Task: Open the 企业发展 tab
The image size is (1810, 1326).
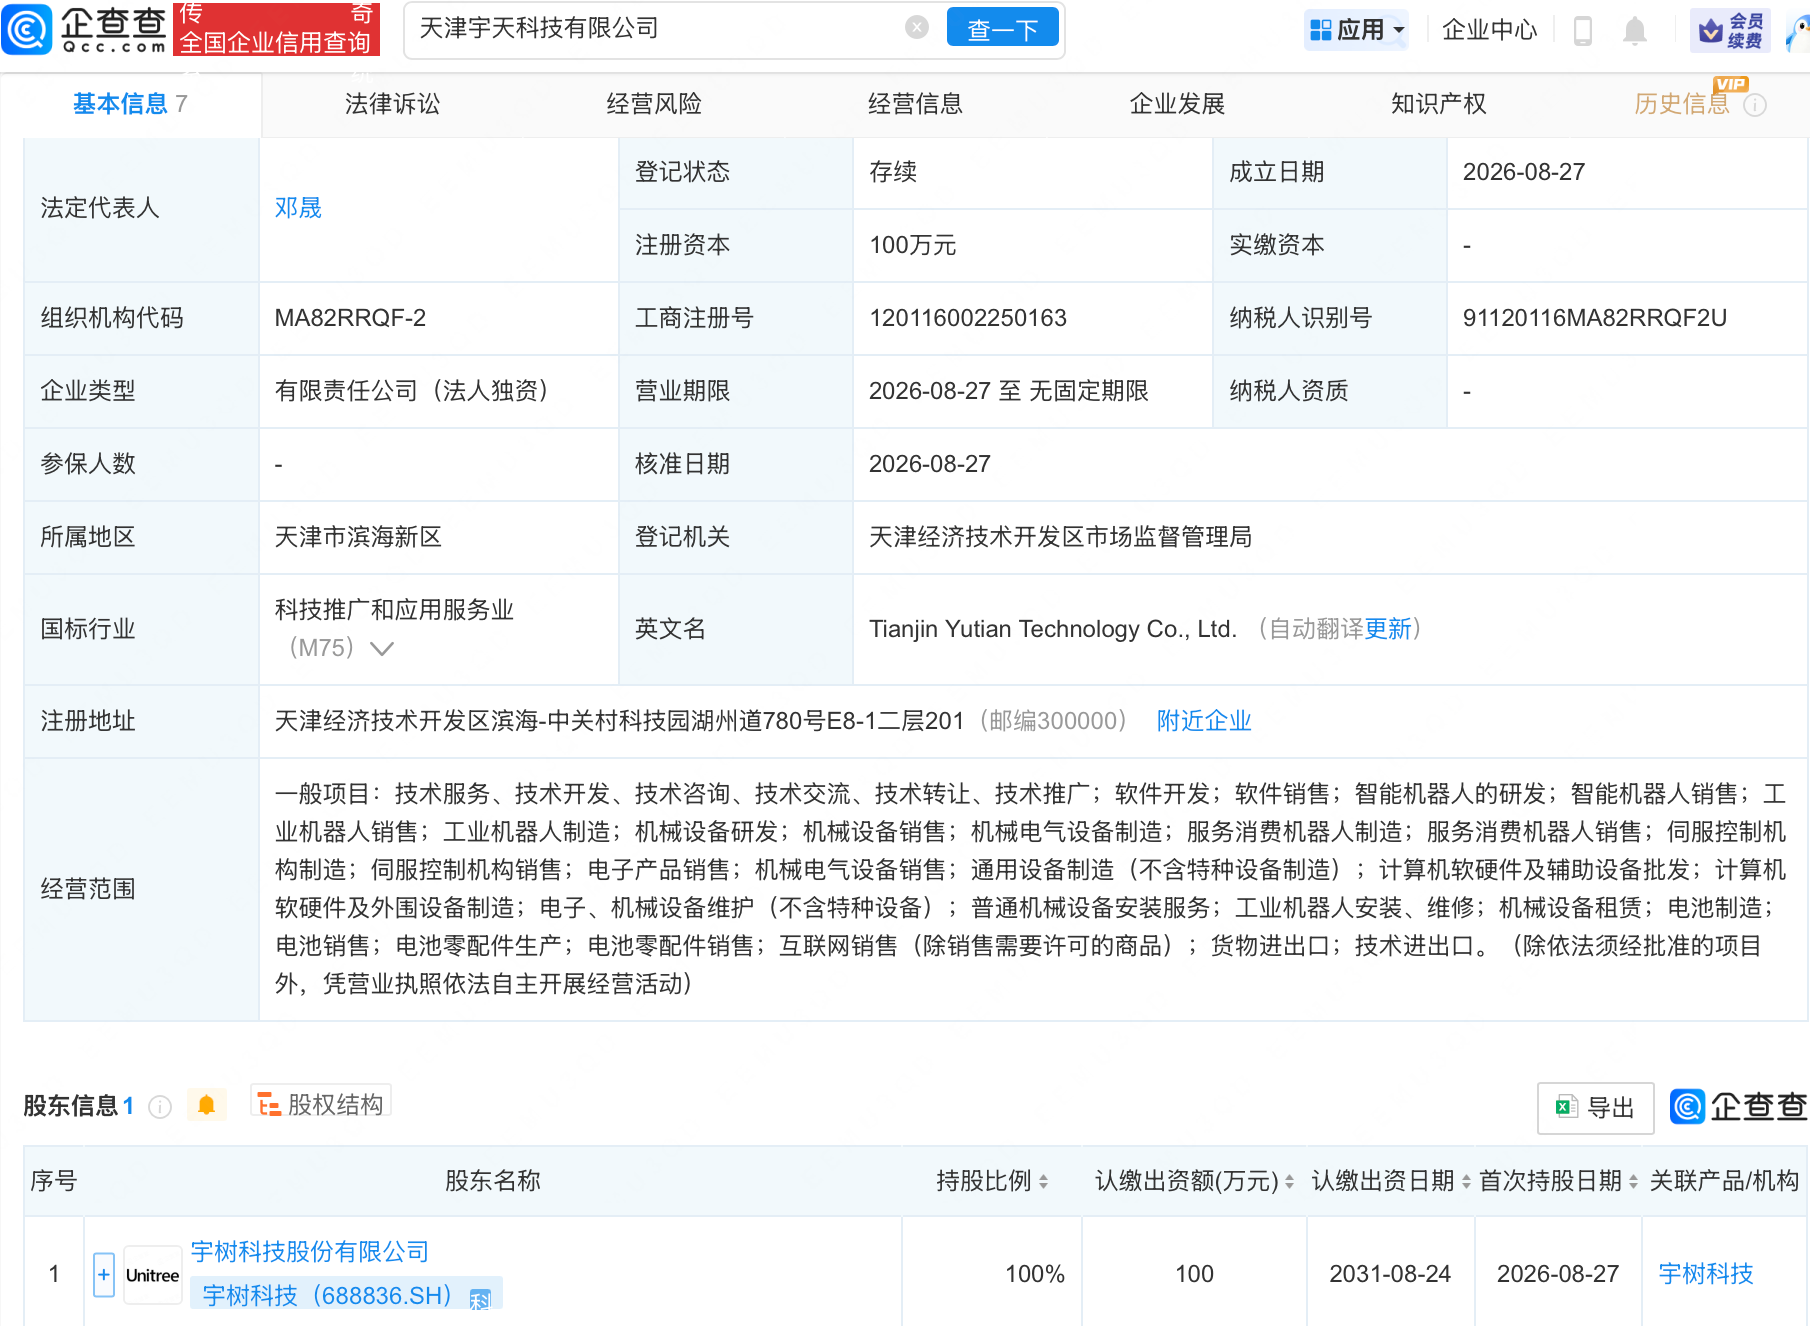Action: 1177,104
